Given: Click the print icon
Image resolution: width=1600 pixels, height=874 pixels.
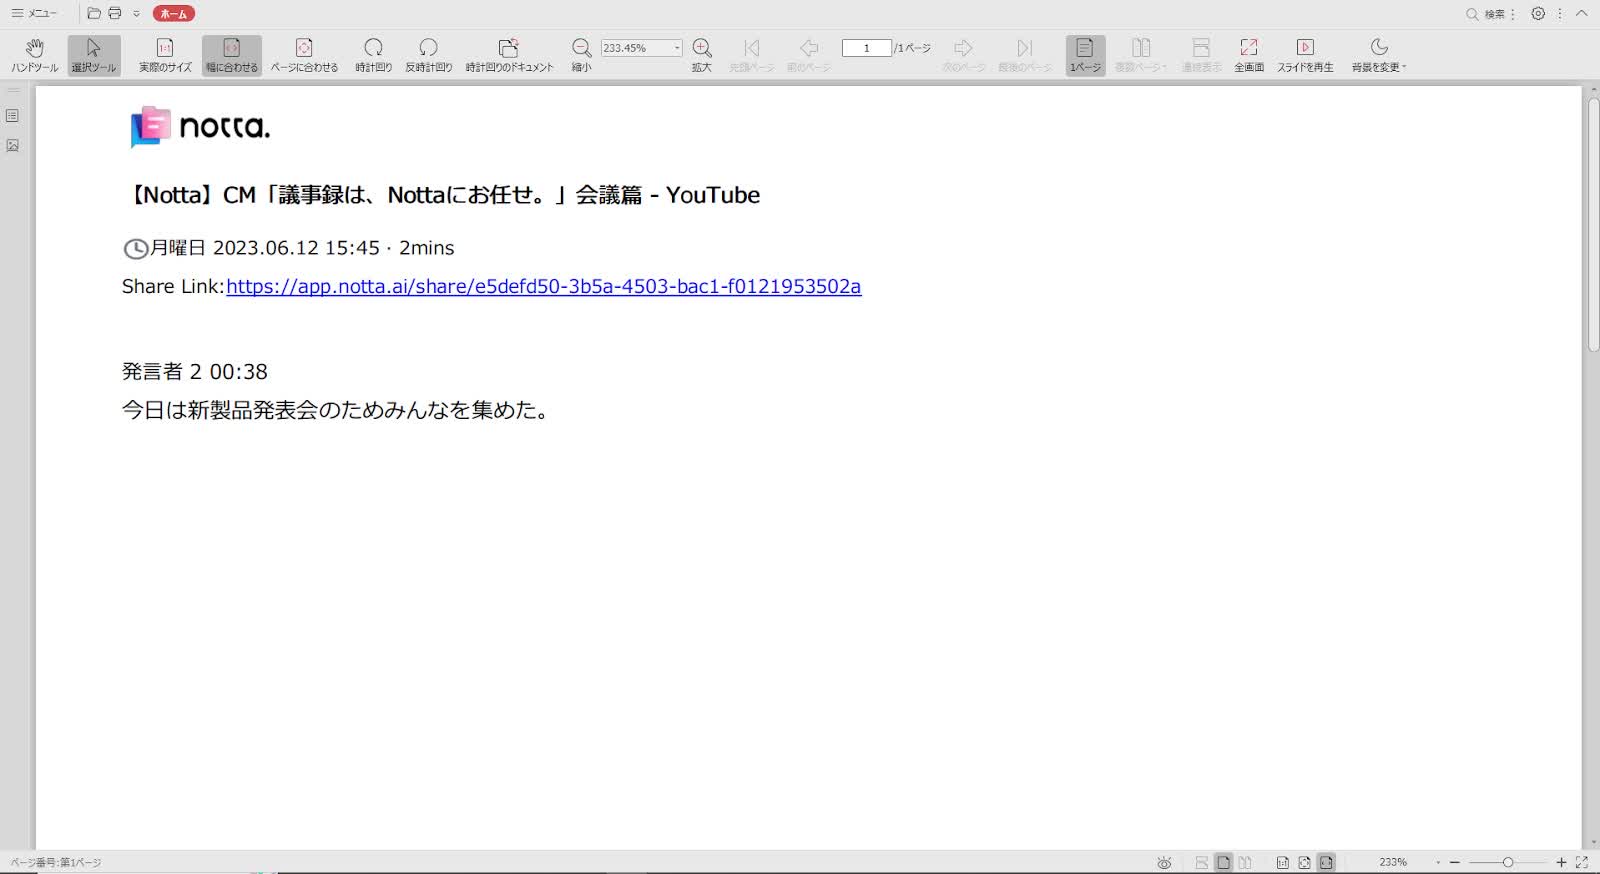Looking at the screenshot, I should [115, 13].
